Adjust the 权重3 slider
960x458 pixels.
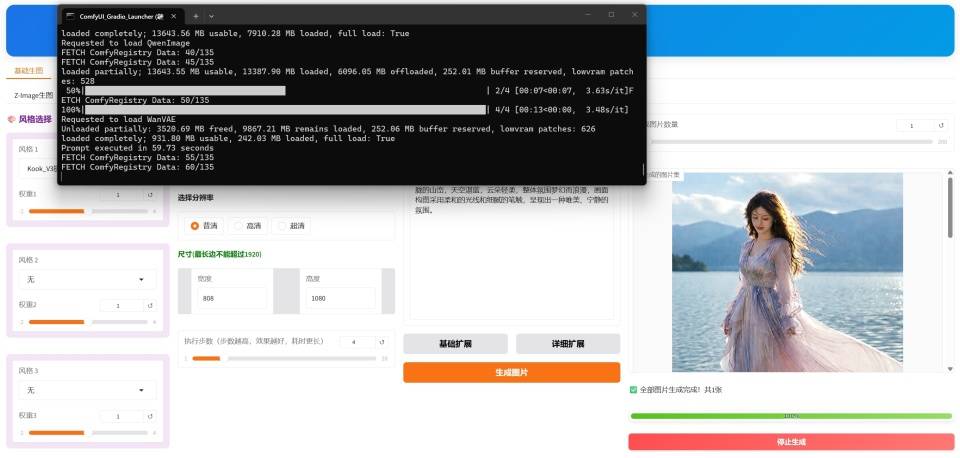tap(88, 433)
